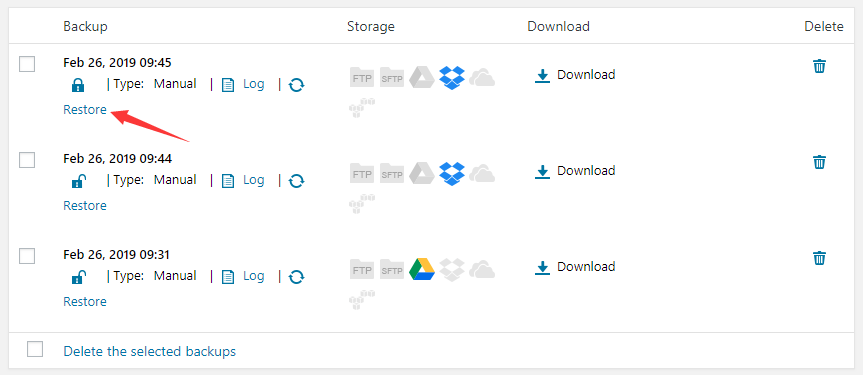Viewport: 863px width, 375px height.
Task: Click the Google Drive icon for the 09:31 backup
Action: click(x=422, y=269)
